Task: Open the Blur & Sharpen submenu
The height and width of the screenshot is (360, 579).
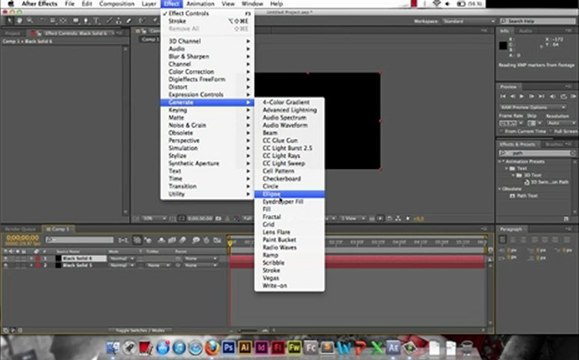Action: tap(207, 56)
